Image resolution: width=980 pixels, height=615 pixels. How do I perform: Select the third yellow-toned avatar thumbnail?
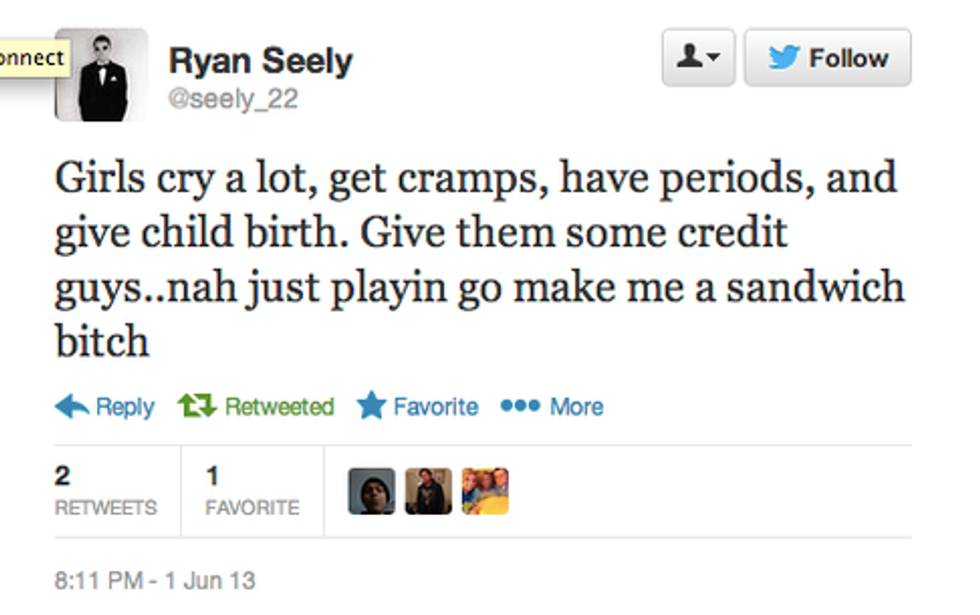pyautogui.click(x=485, y=491)
